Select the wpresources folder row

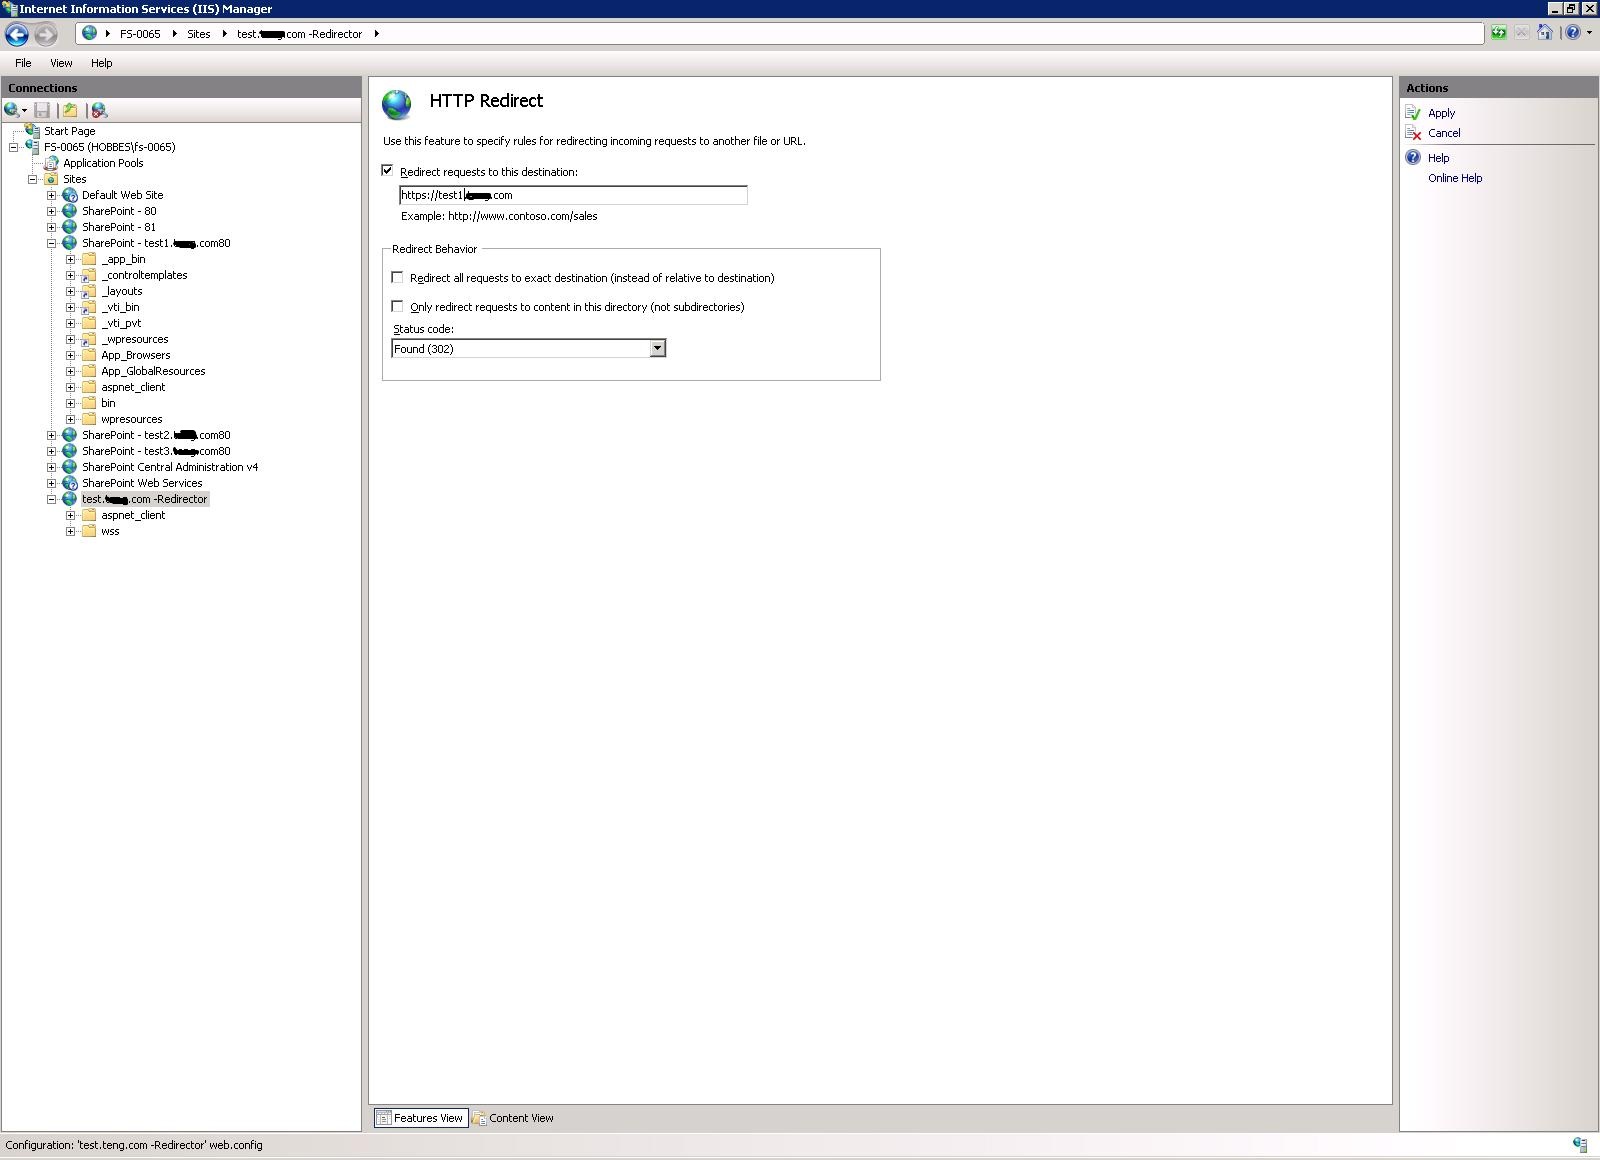[x=131, y=419]
